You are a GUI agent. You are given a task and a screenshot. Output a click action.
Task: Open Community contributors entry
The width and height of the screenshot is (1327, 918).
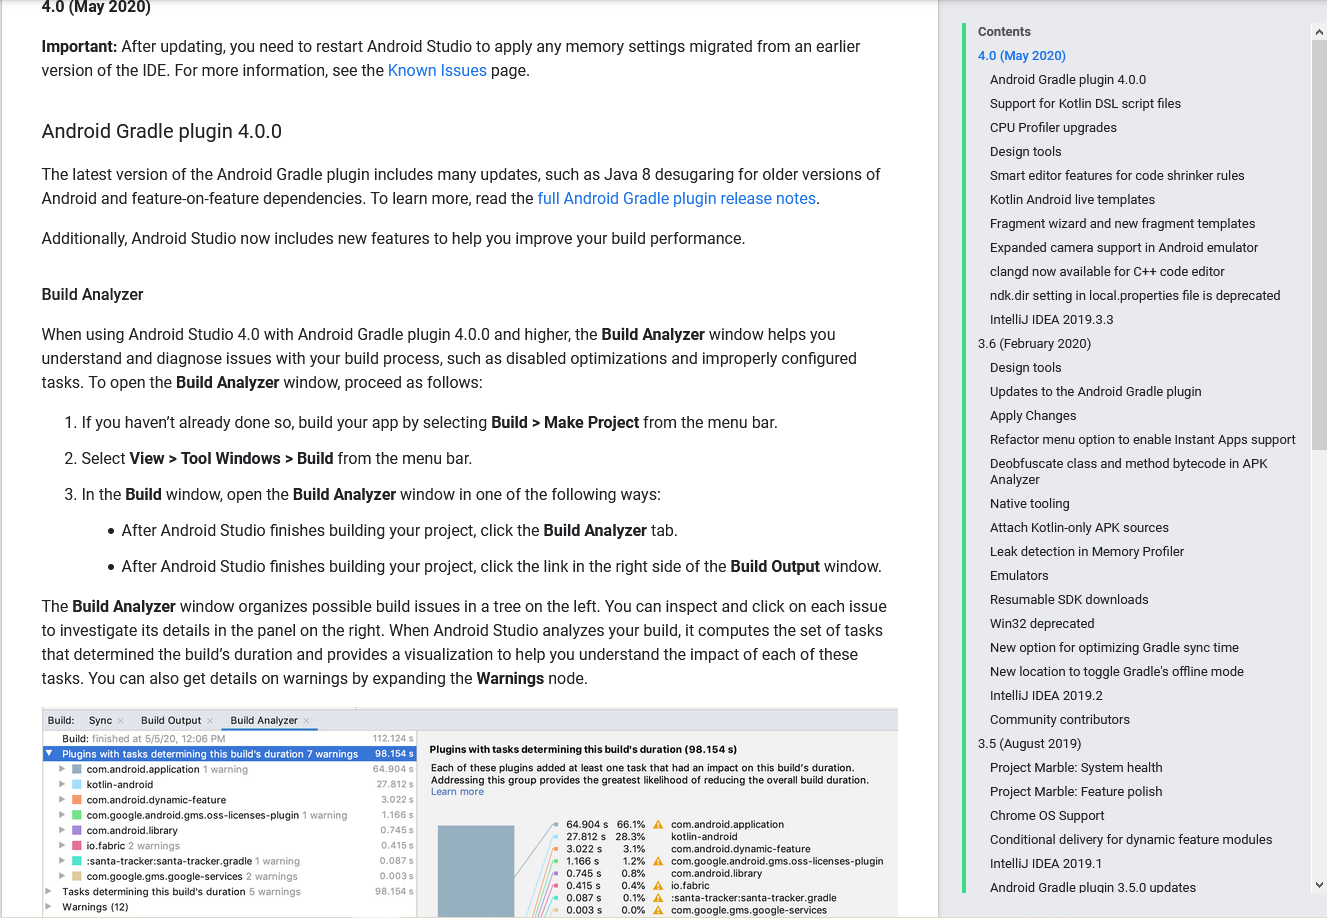1060,720
